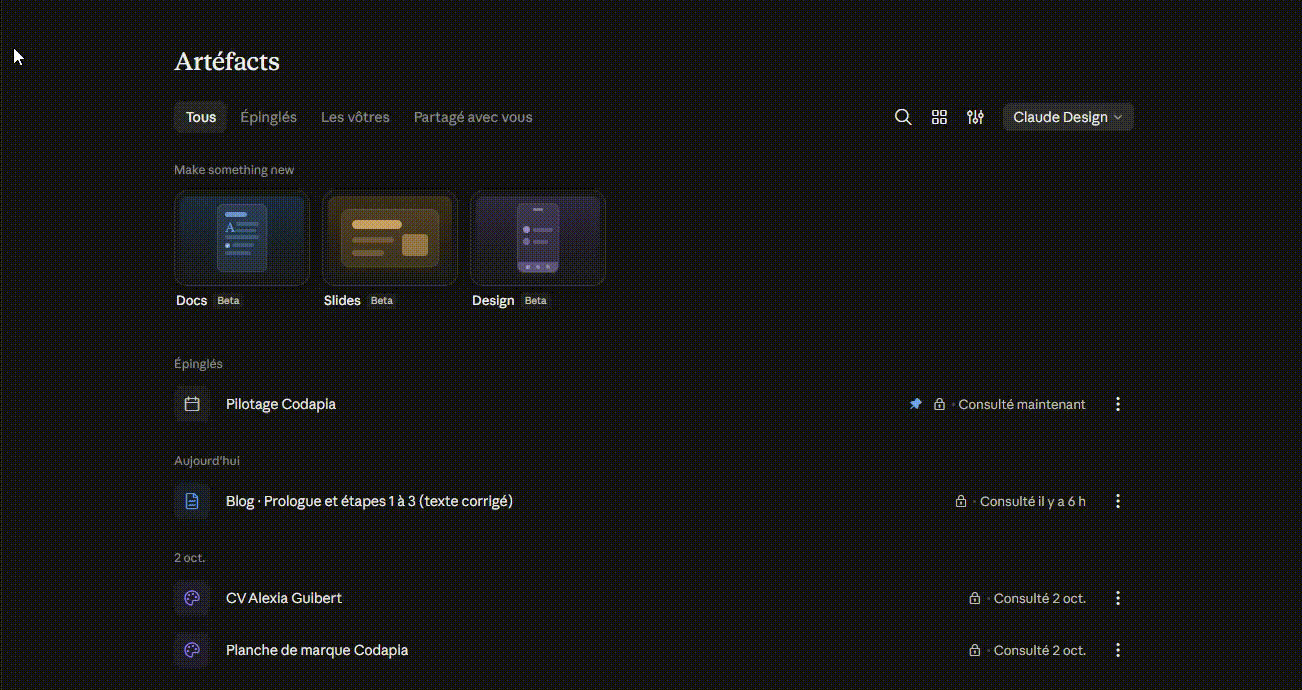The image size is (1302, 690).
Task: Open Blog · Prologue et étapes 1 à 3
Action: pos(369,501)
